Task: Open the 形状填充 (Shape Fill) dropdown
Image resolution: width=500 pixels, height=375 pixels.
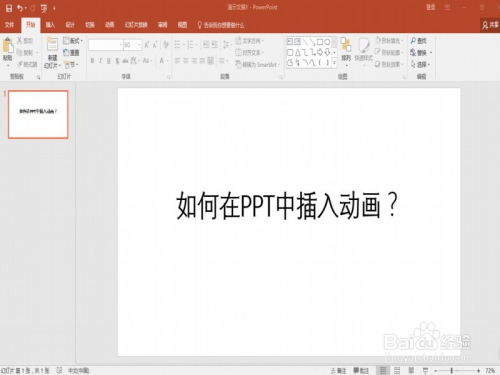Action: point(389,41)
